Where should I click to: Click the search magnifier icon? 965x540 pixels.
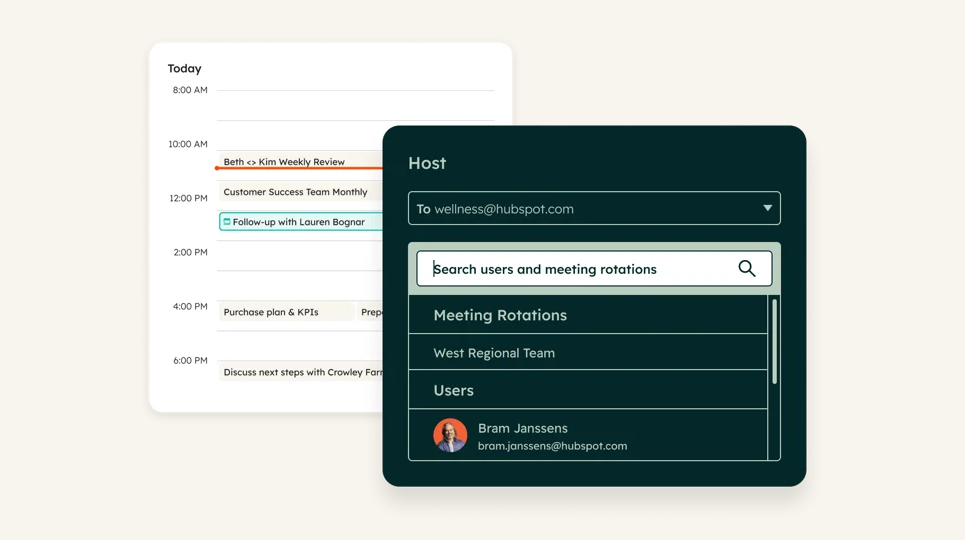click(x=747, y=268)
